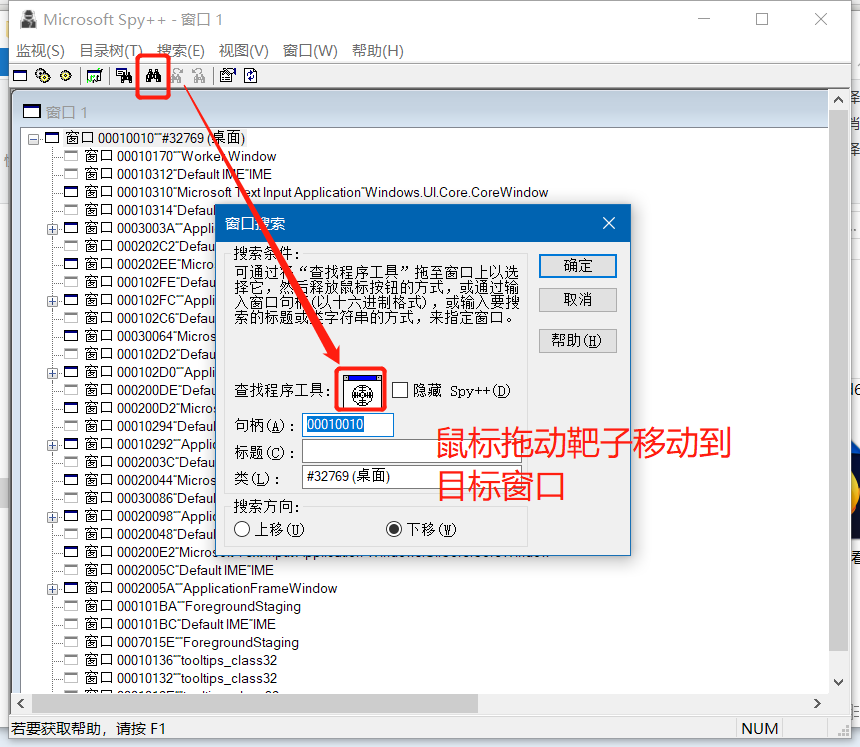Click the 取消 button in the dialog

(x=578, y=300)
